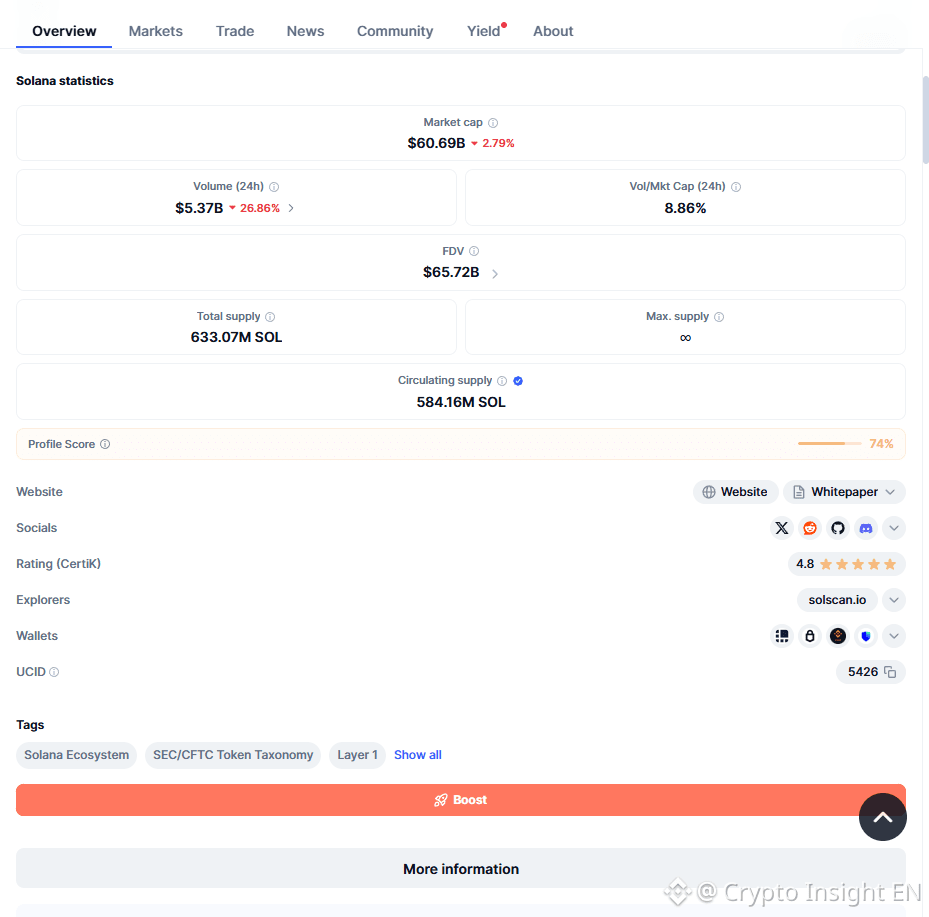Click the $5.37B volume value
This screenshot has width=929, height=917.
click(199, 208)
